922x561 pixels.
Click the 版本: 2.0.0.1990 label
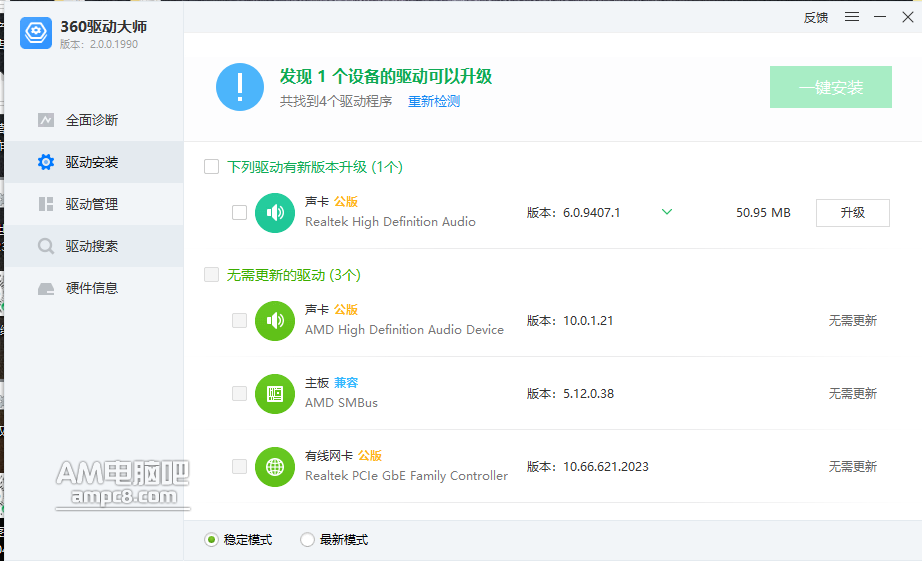[x=99, y=44]
